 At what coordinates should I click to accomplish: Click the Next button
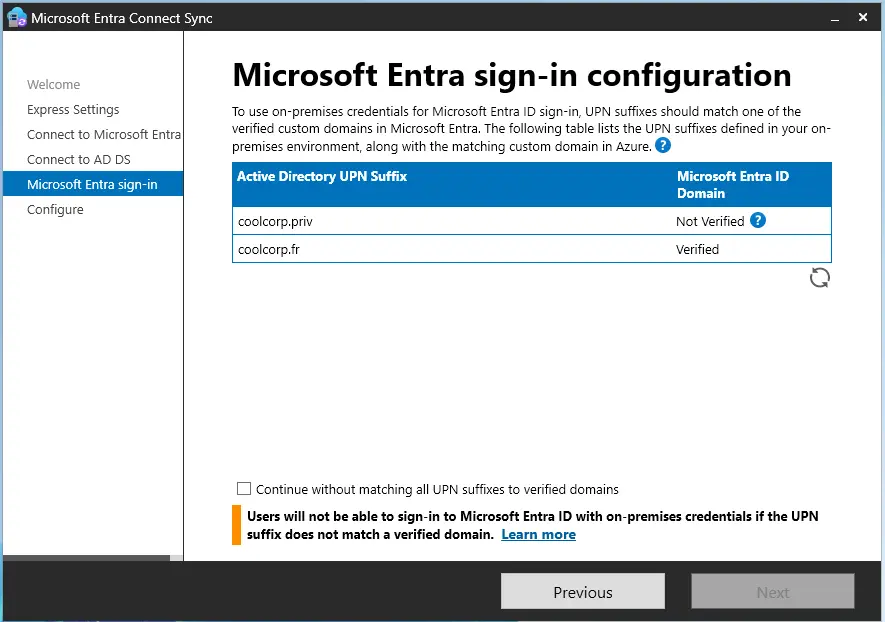(772, 592)
